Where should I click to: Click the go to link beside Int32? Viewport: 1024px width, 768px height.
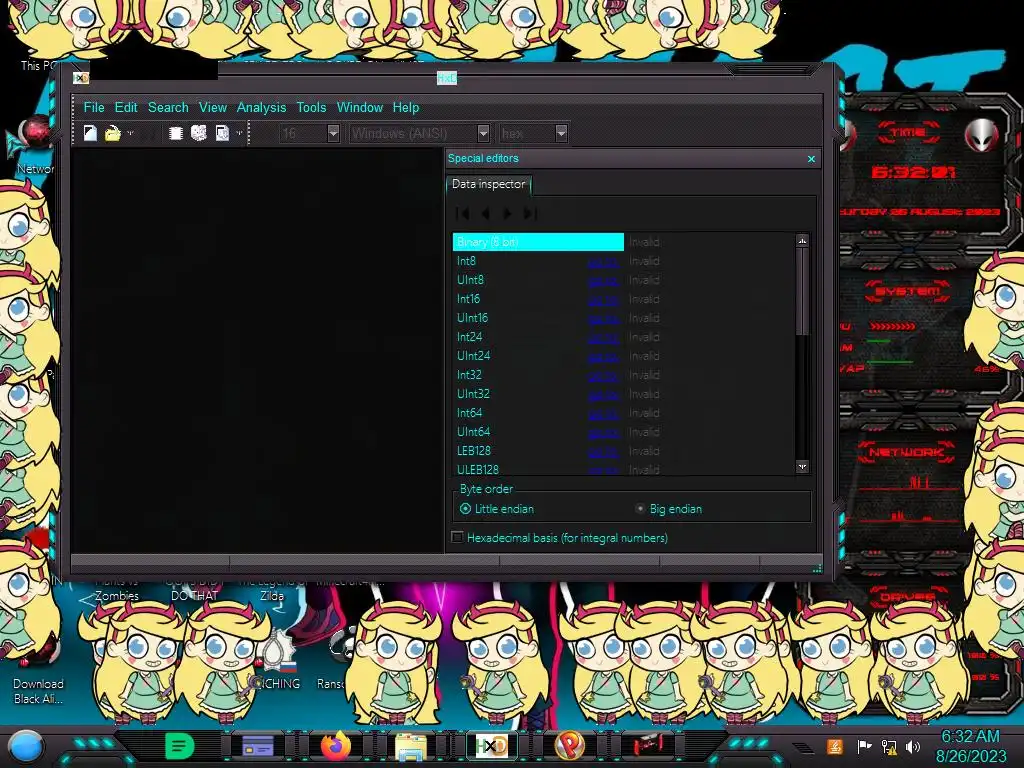(x=603, y=376)
